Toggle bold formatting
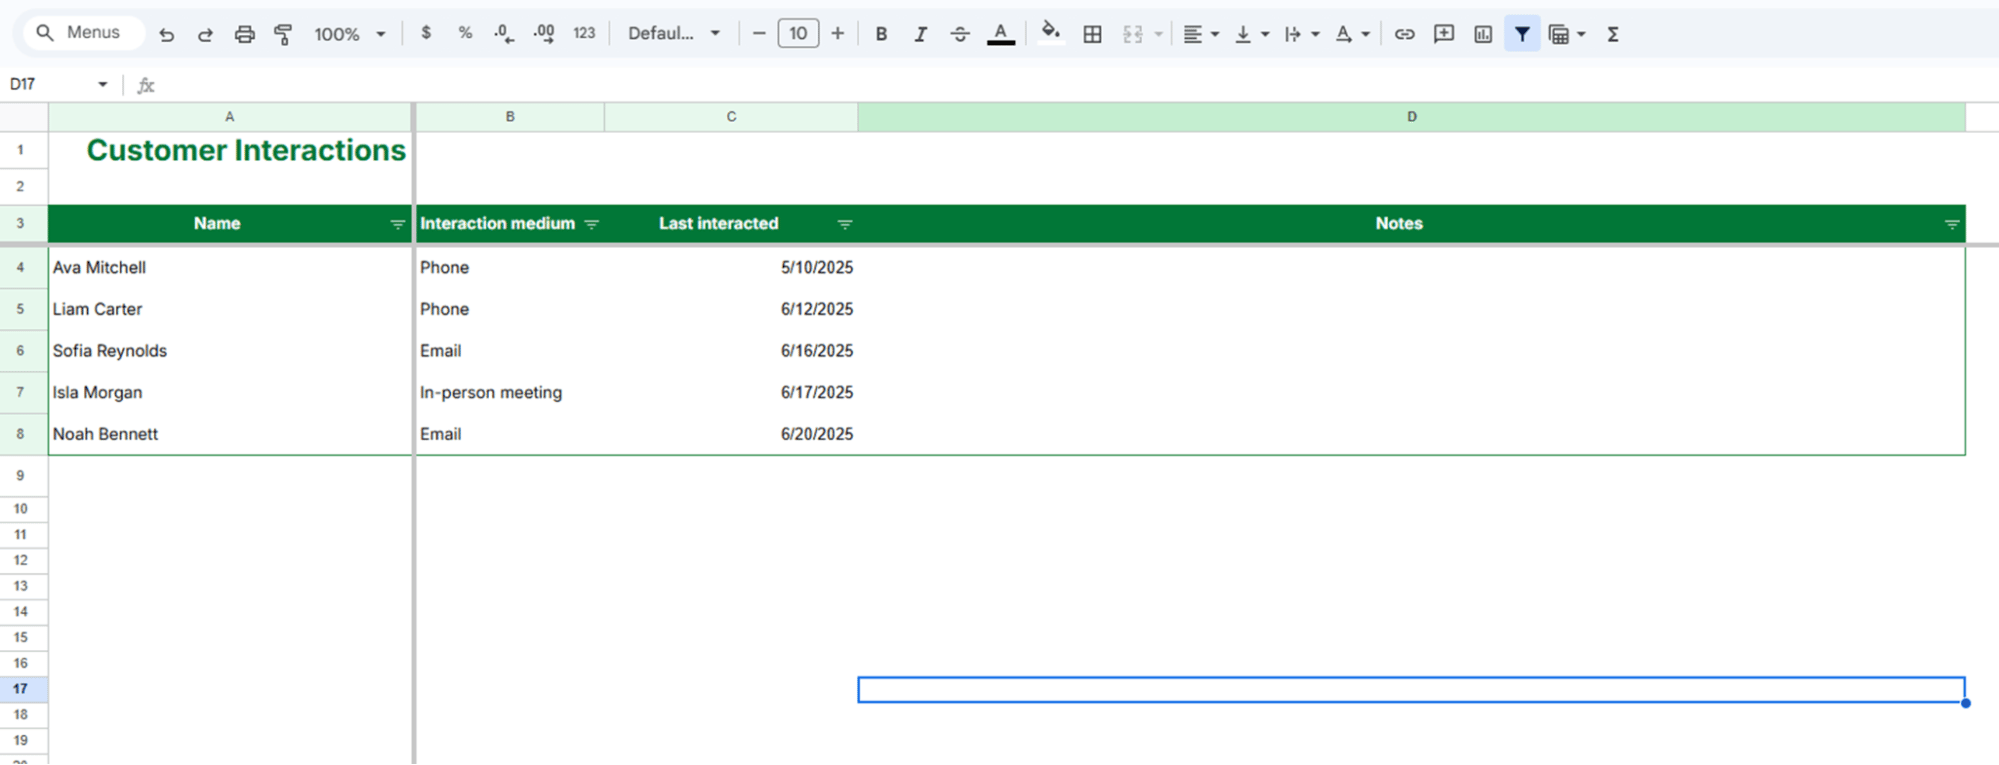This screenshot has height=765, width=1999. 881,34
